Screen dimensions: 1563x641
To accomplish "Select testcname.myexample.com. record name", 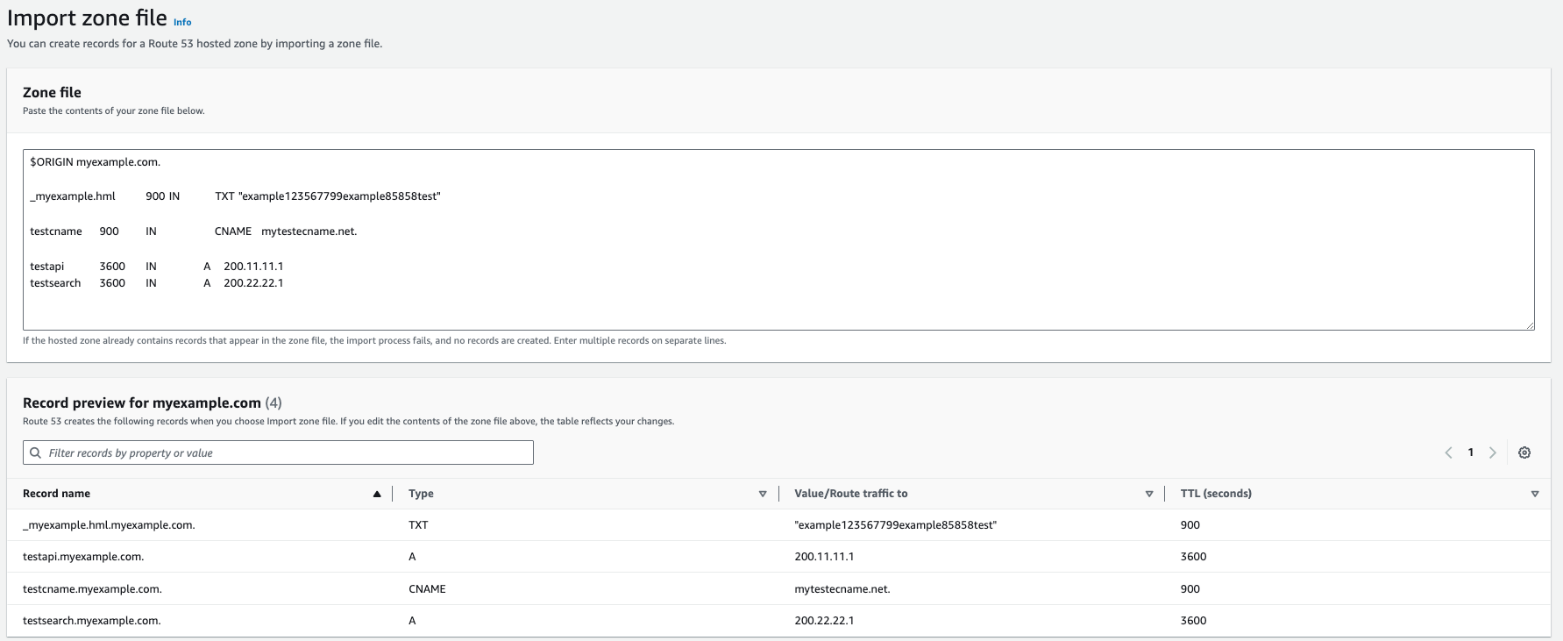I will coord(92,589).
